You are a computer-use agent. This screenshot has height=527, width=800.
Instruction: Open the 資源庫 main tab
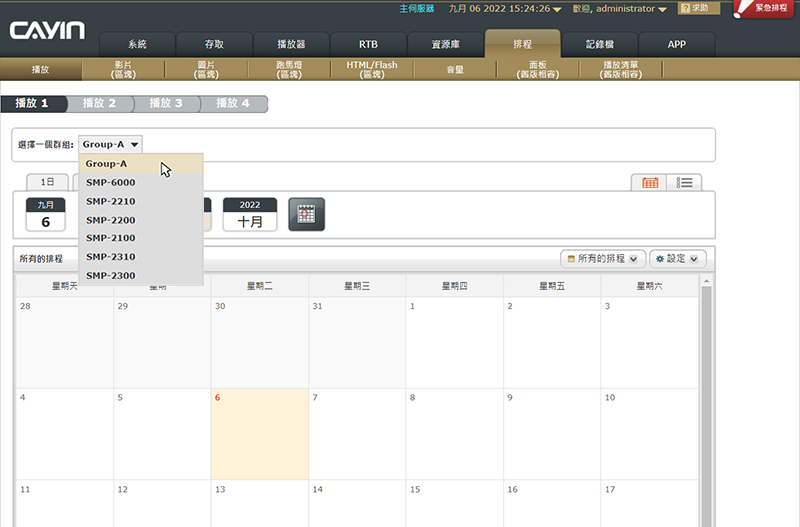coord(445,44)
